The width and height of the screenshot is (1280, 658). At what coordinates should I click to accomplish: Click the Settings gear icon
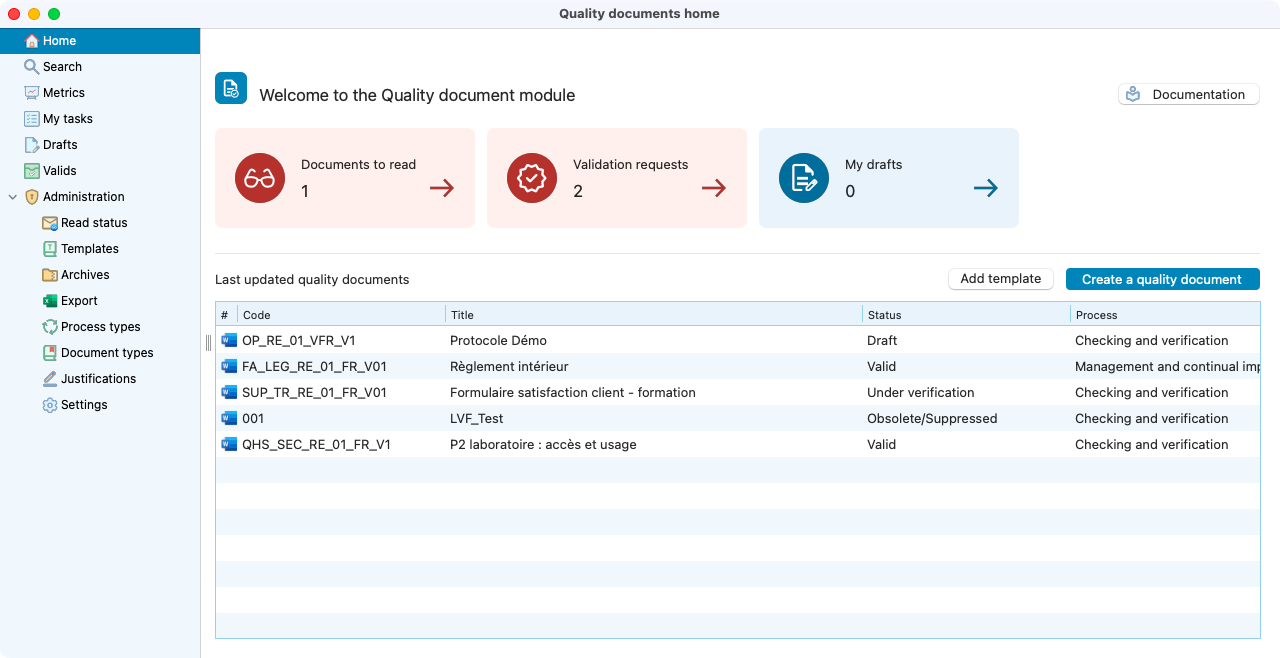pos(50,405)
